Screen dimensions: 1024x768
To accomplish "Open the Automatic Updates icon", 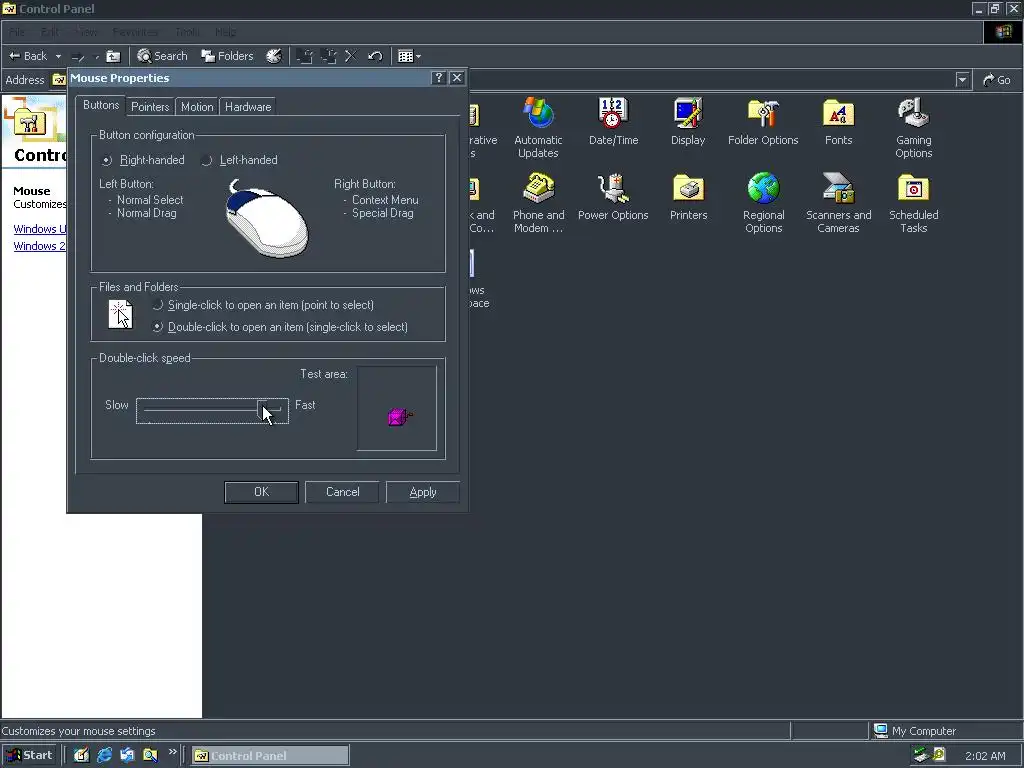I will 538,127.
